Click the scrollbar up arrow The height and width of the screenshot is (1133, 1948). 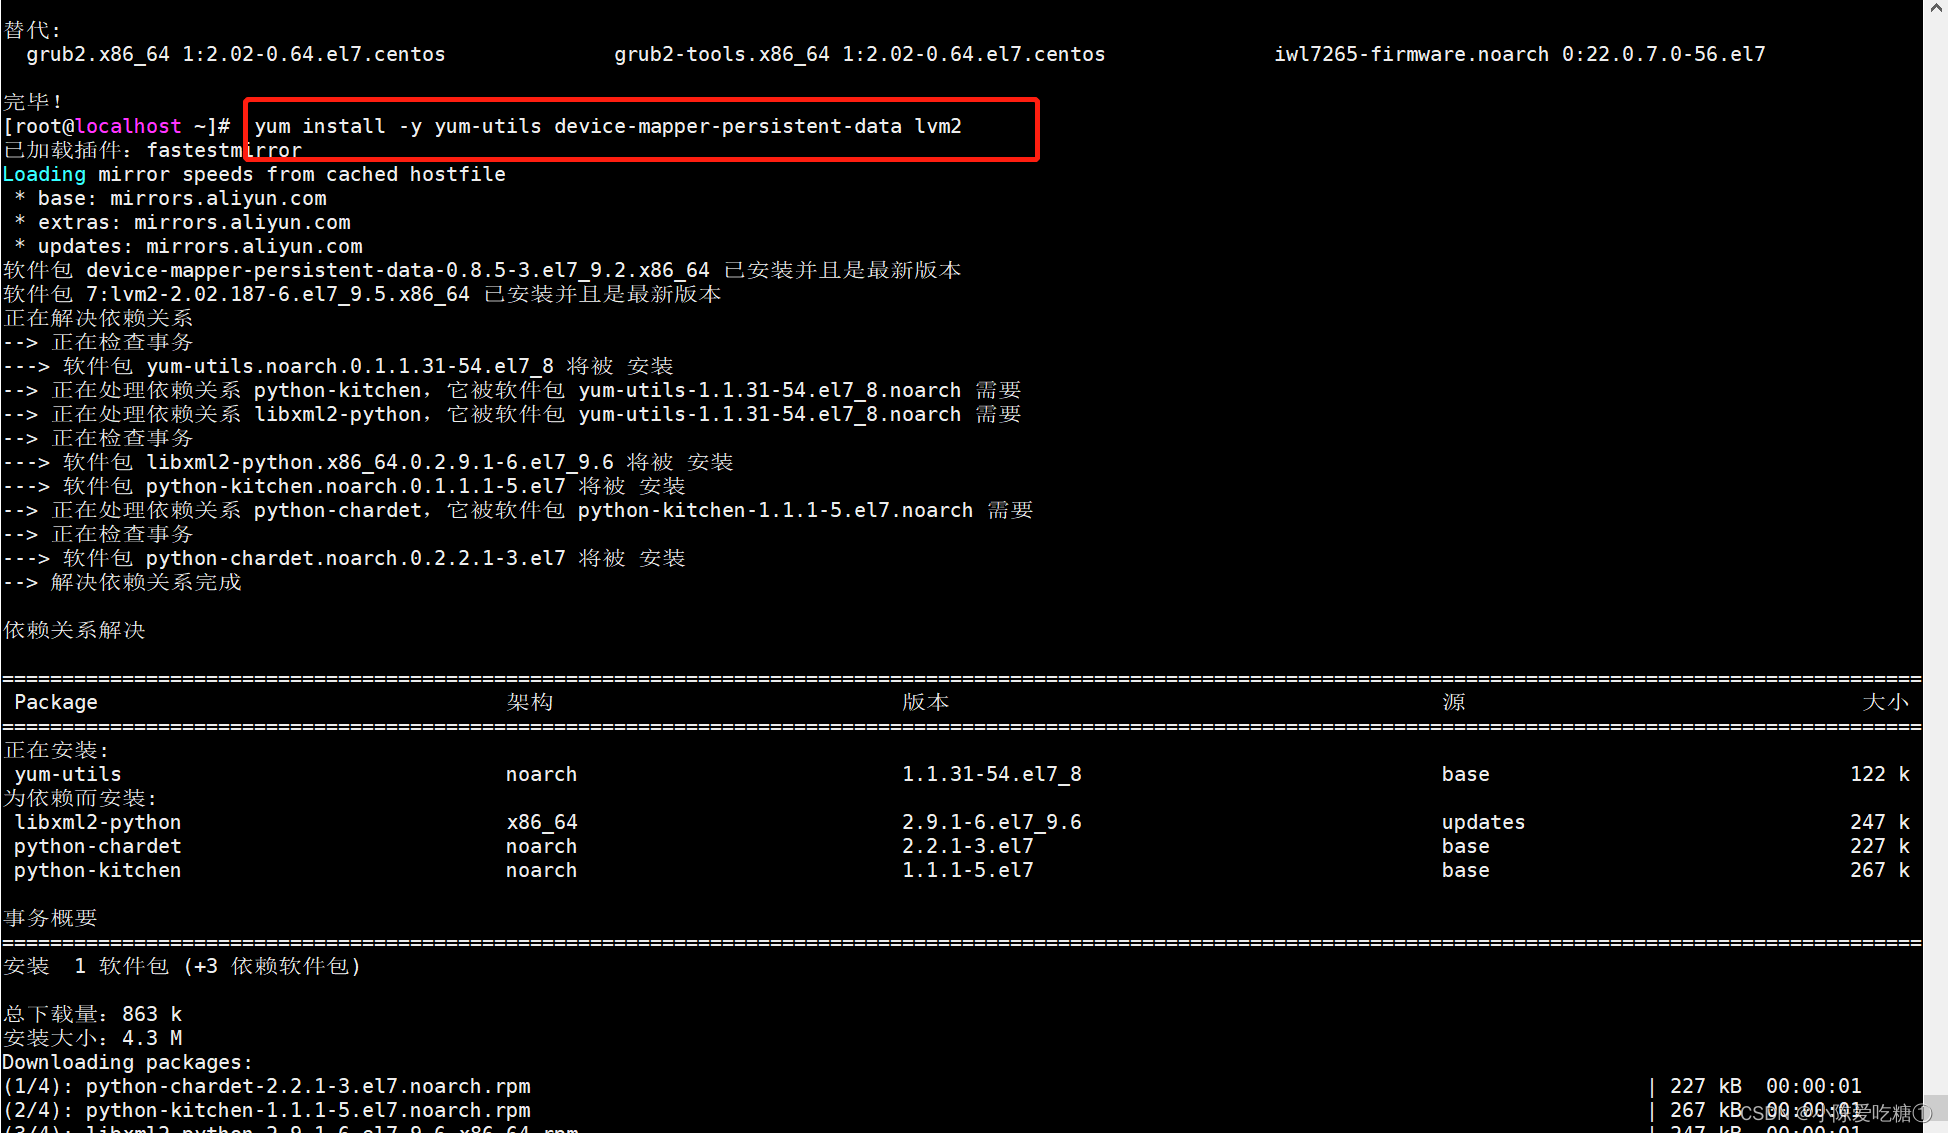point(1935,8)
